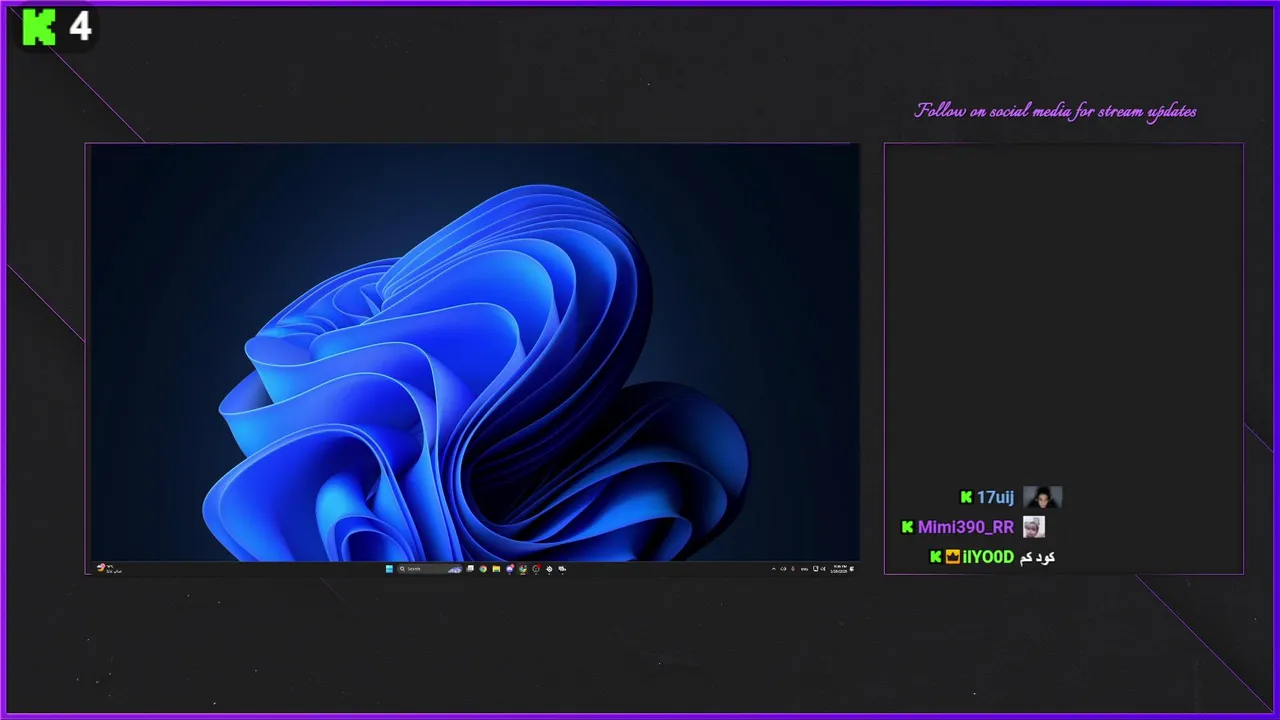This screenshot has width=1280, height=720.
Task: Click the Arabic chat message from ilYO0D
Action: click(x=1036, y=557)
